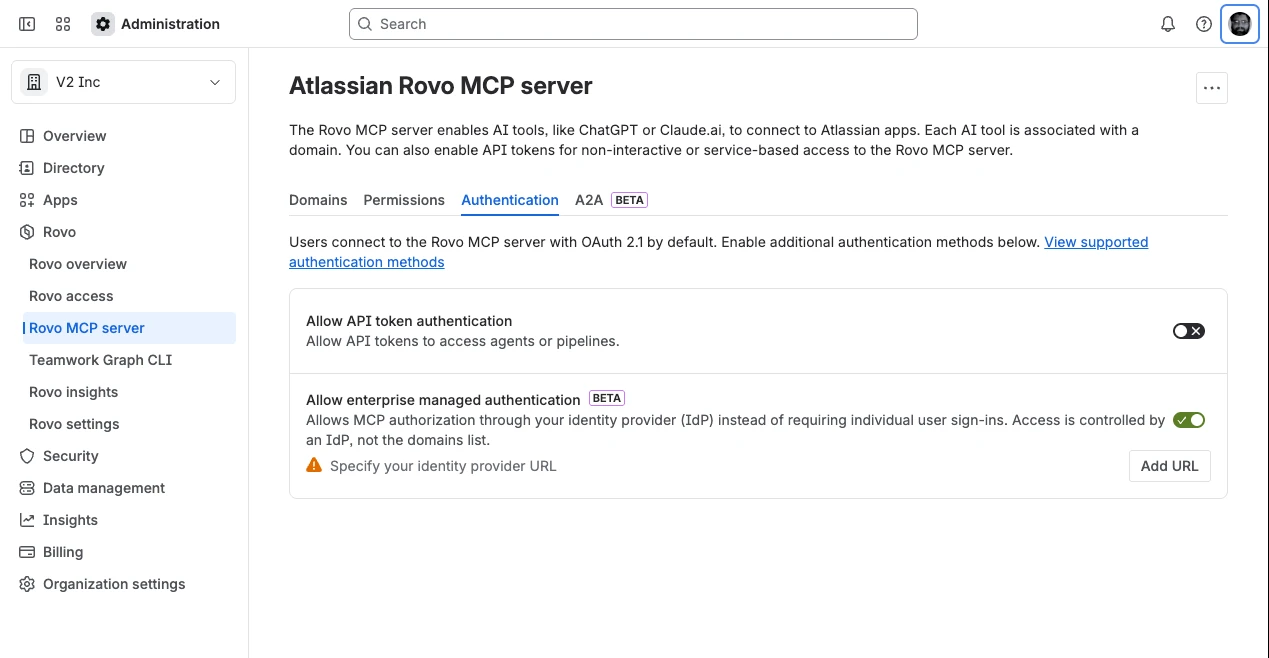This screenshot has width=1269, height=658.
Task: Switch to the Domains tab
Action: pyautogui.click(x=318, y=200)
